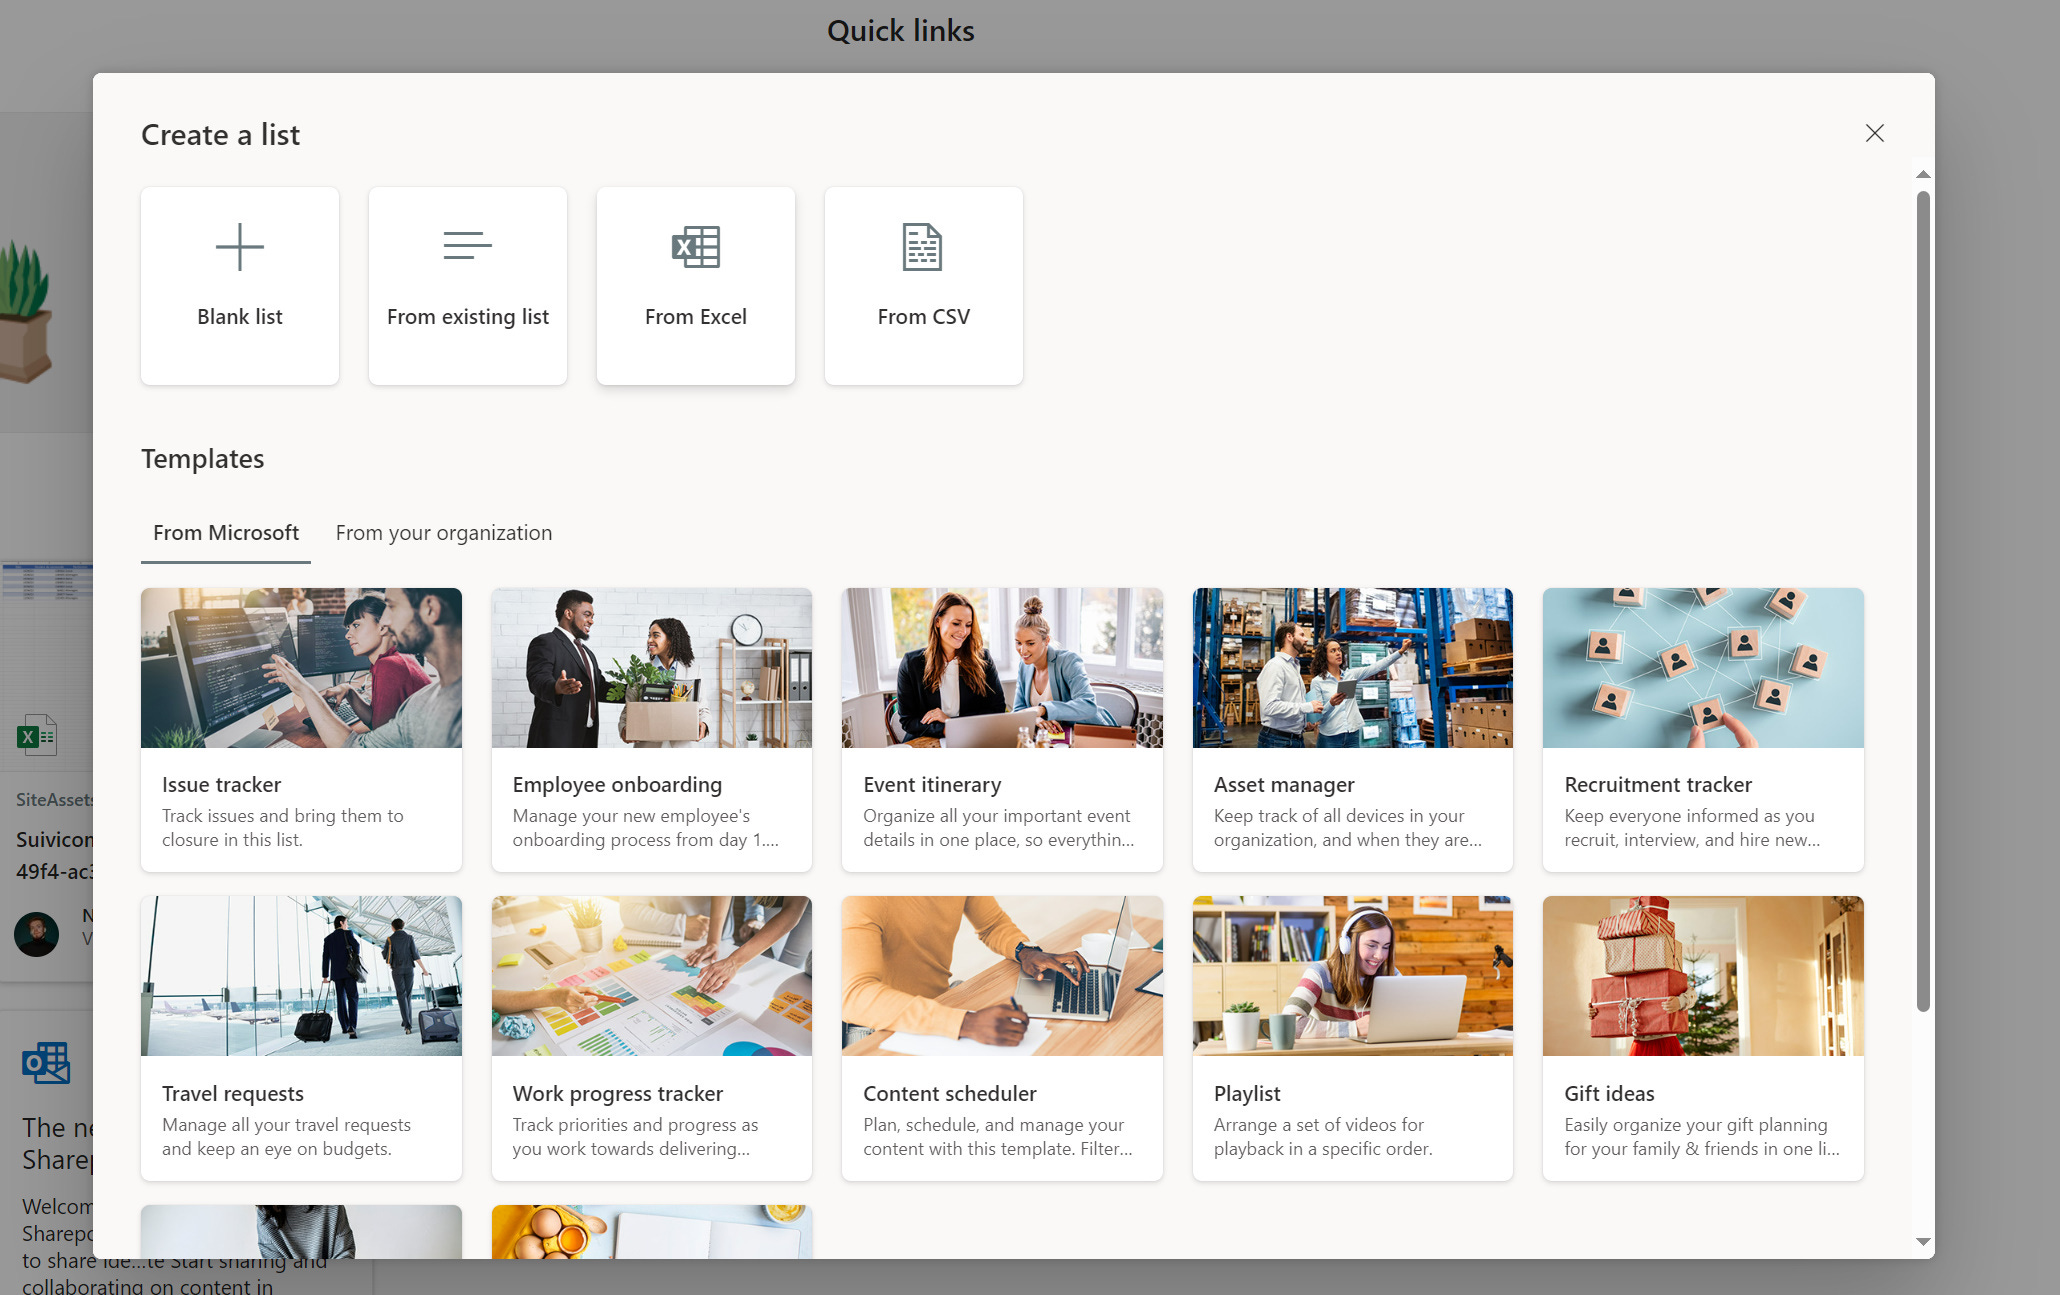Click the scrollbar down arrow
2060x1295 pixels.
point(1922,1242)
